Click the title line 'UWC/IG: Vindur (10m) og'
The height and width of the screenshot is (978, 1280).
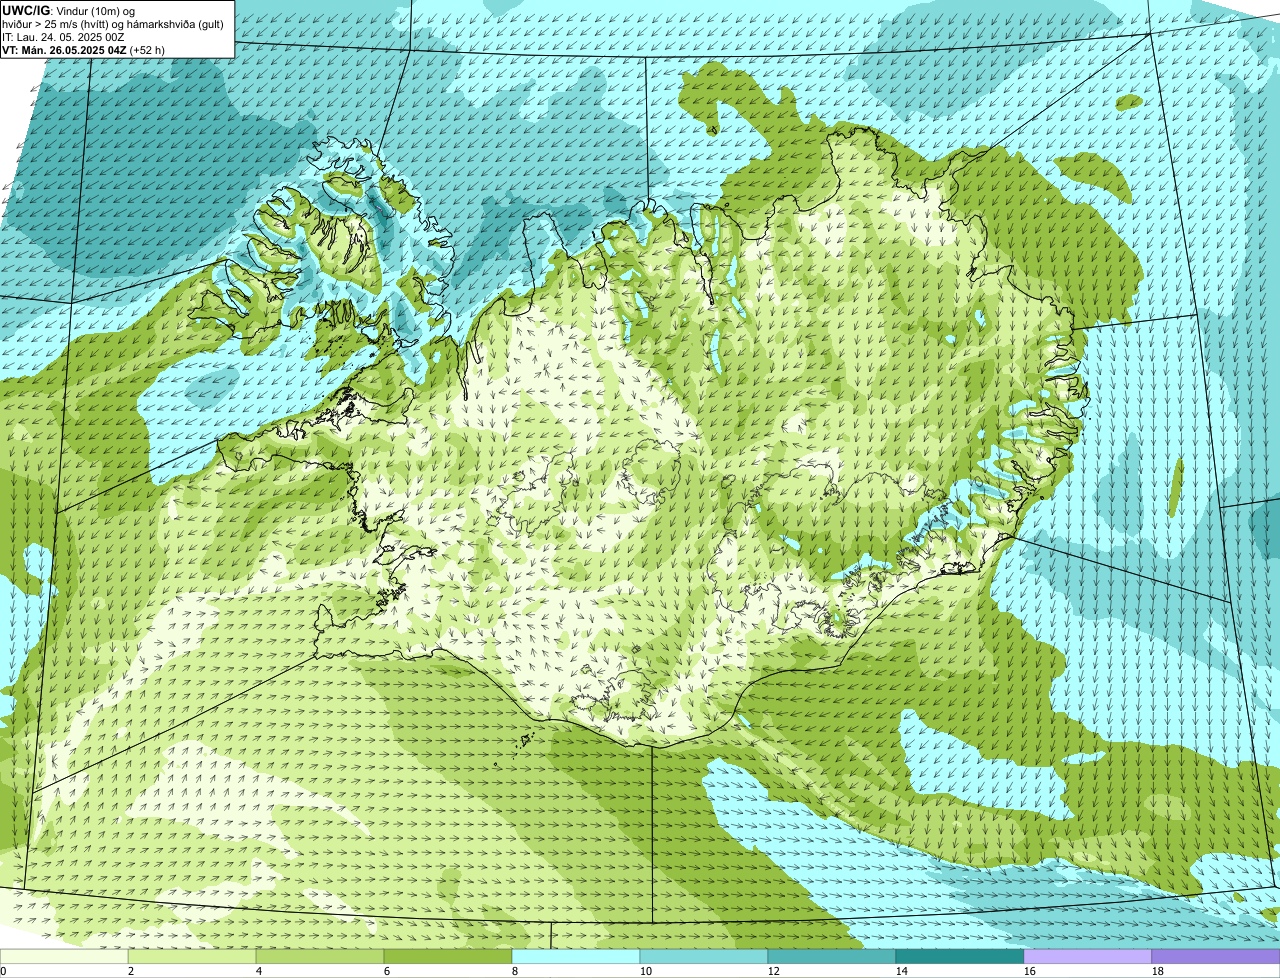(69, 11)
